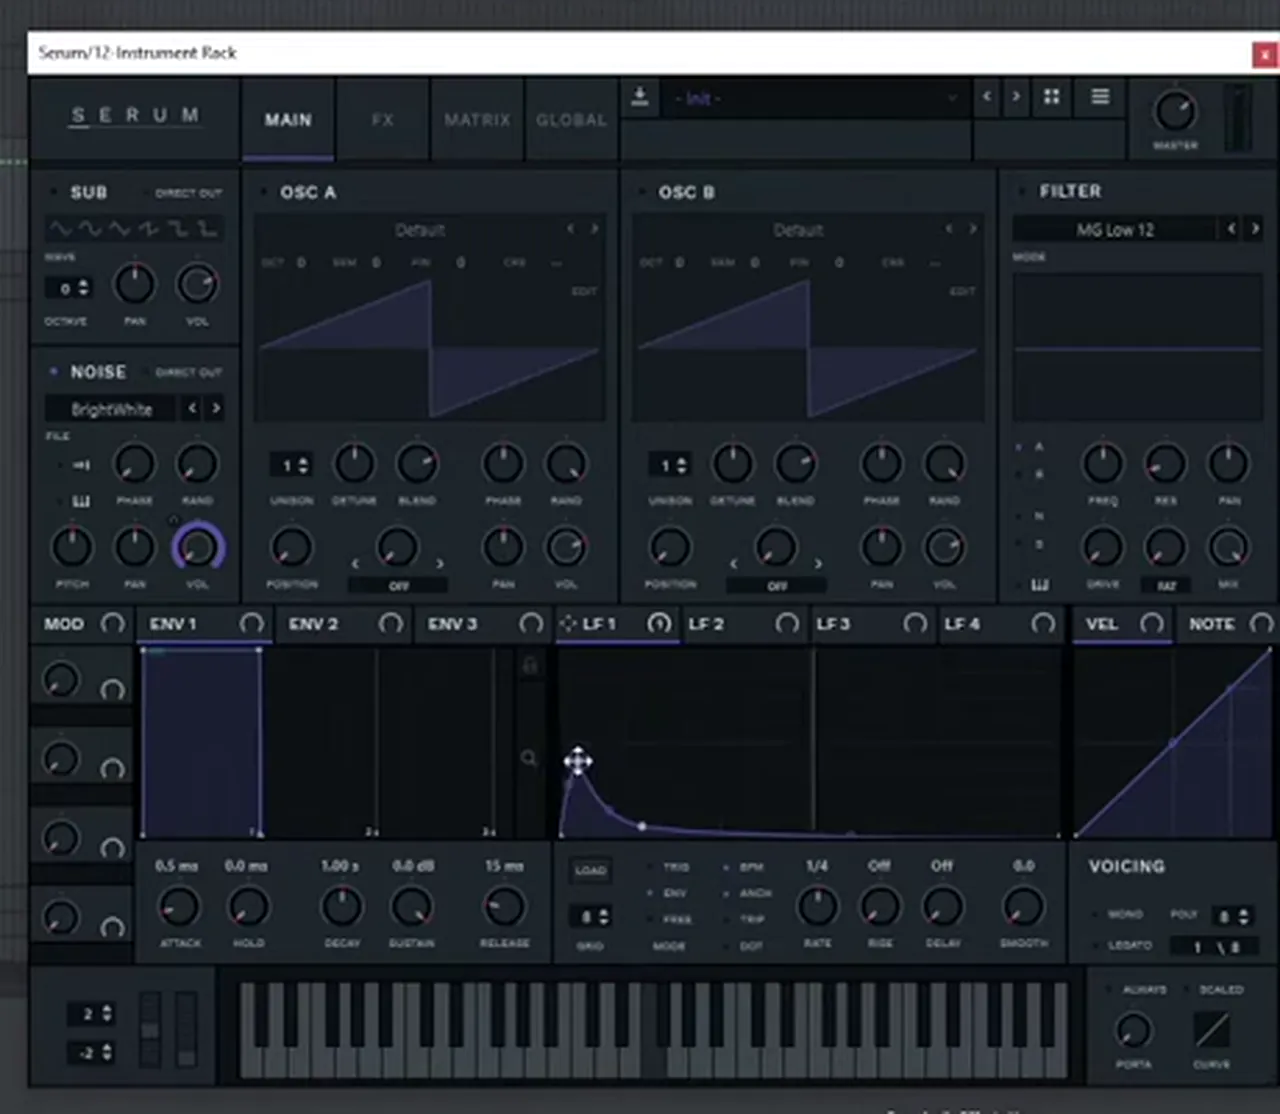The width and height of the screenshot is (1280, 1114).
Task: Go to previous preset arrow
Action: 987,97
